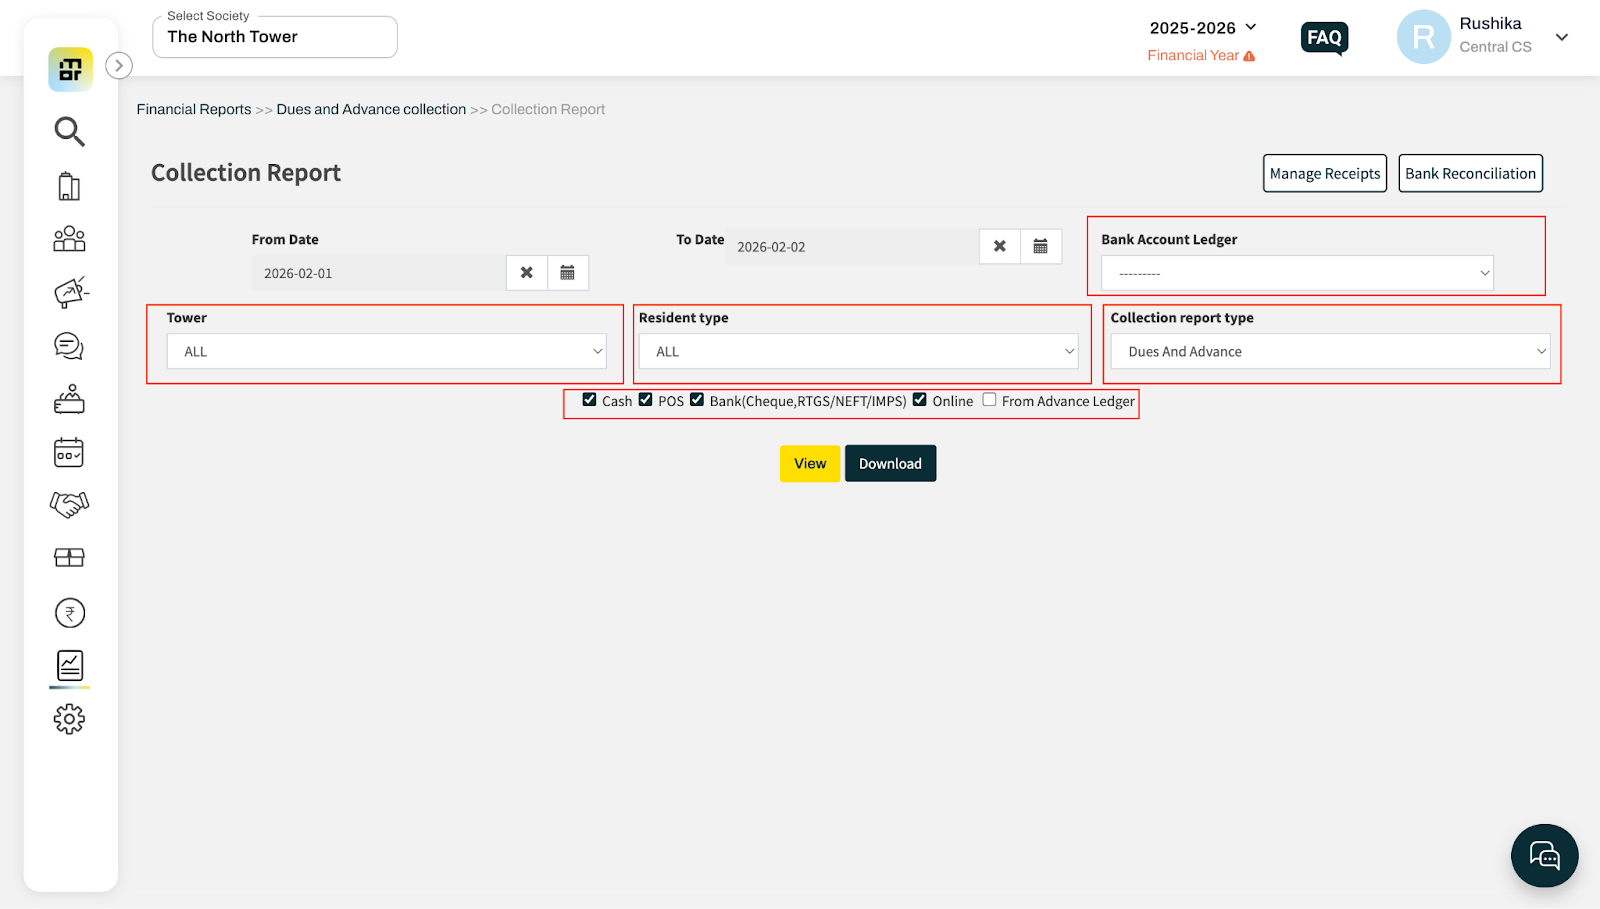Open the calendar picker for From Date
The width and height of the screenshot is (1600, 909).
pyautogui.click(x=567, y=273)
